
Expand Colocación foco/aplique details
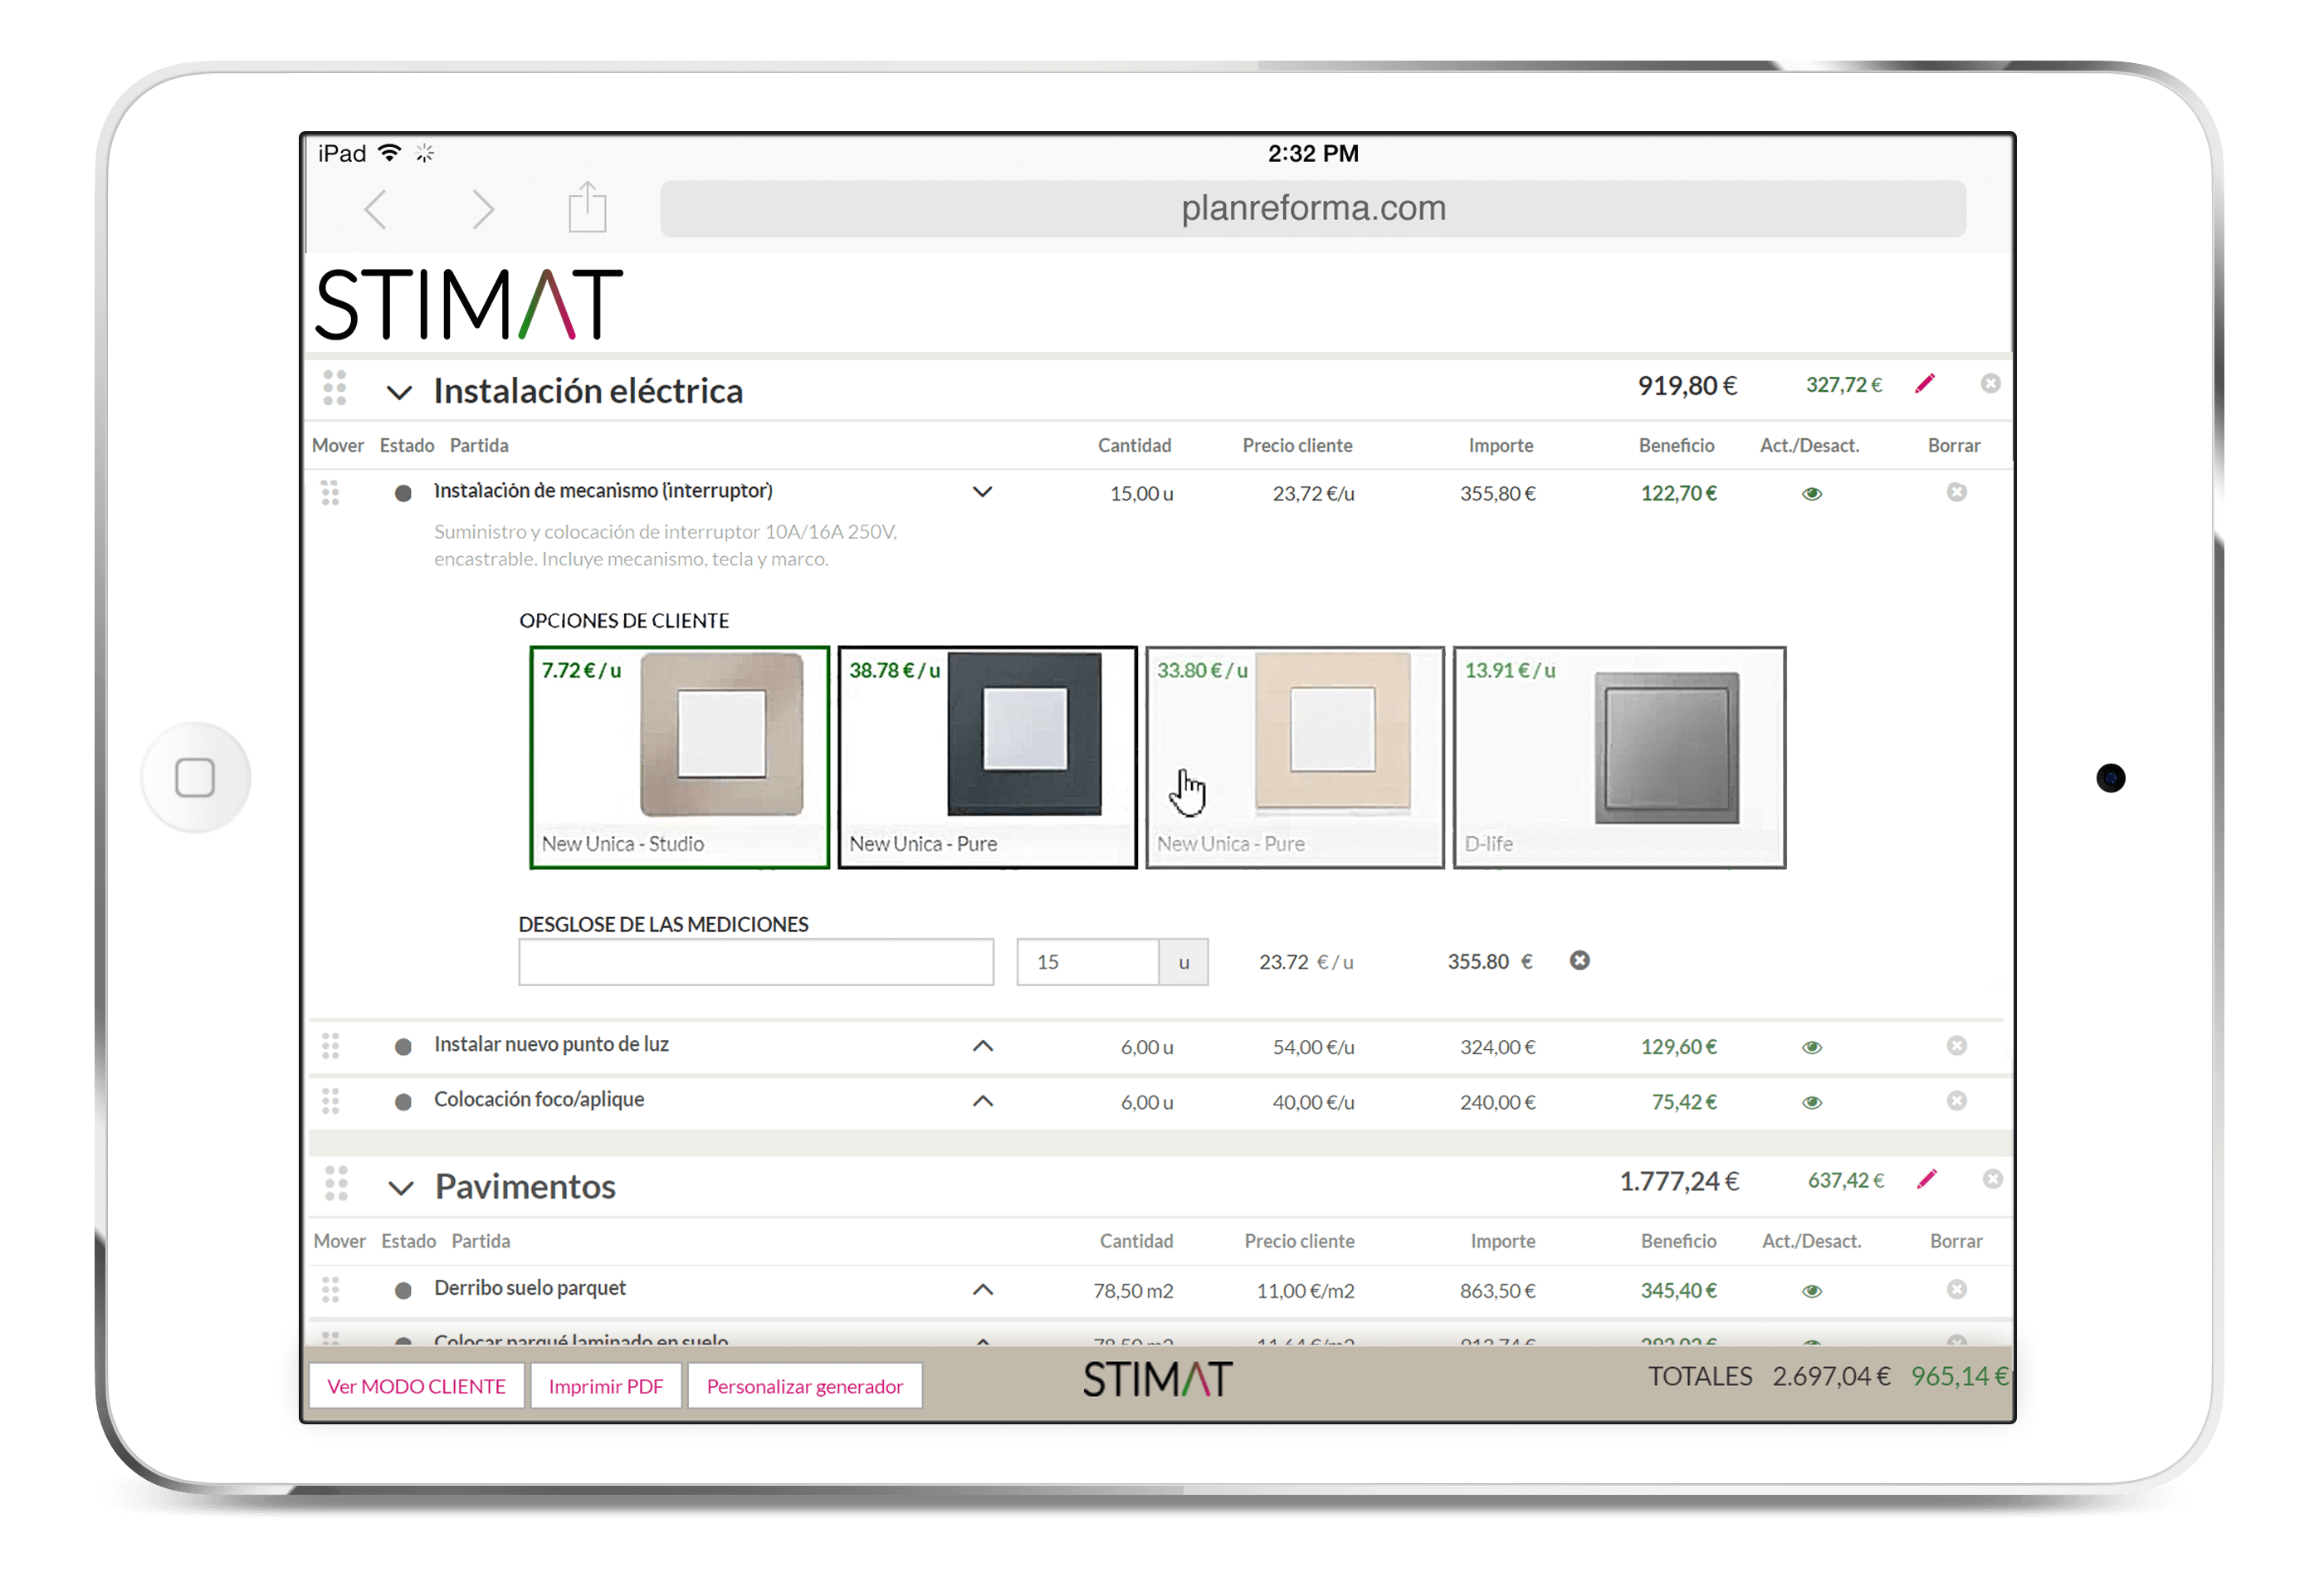983,1101
